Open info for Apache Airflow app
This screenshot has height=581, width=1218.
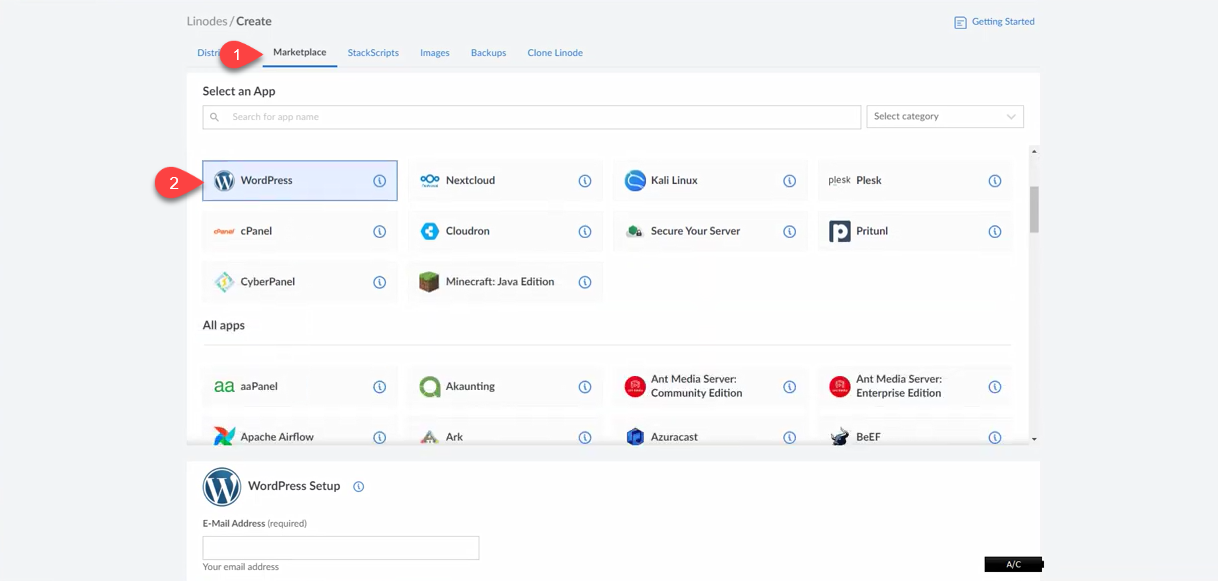click(x=380, y=437)
